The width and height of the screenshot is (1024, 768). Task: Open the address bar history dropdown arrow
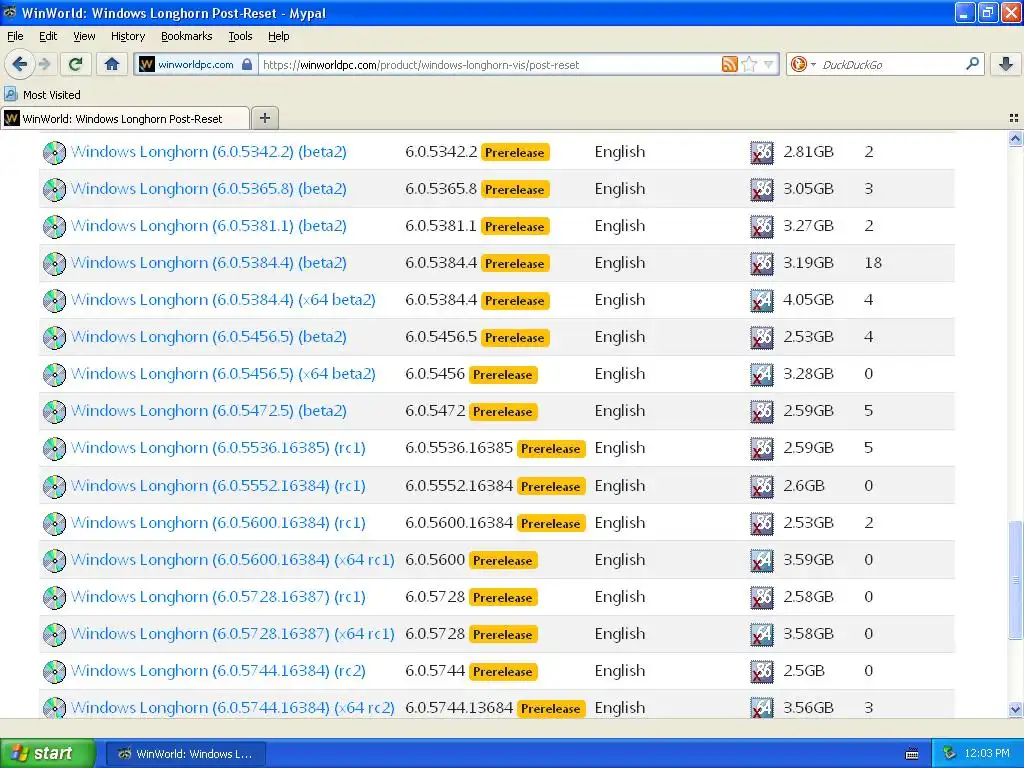click(x=768, y=64)
